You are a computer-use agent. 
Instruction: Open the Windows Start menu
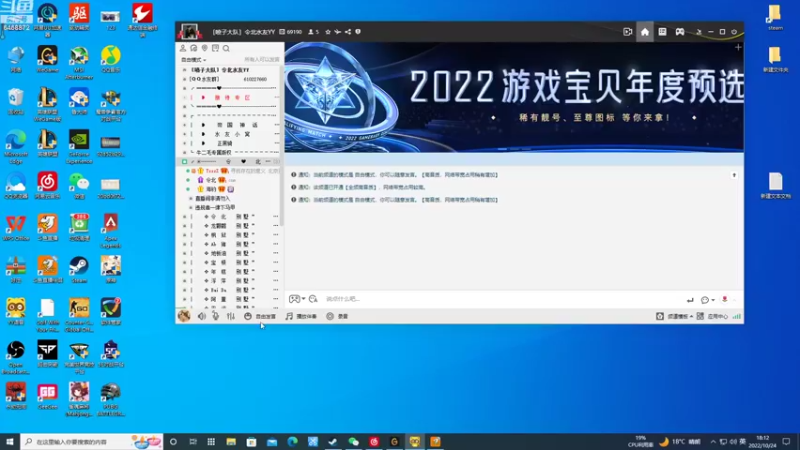click(x=10, y=442)
